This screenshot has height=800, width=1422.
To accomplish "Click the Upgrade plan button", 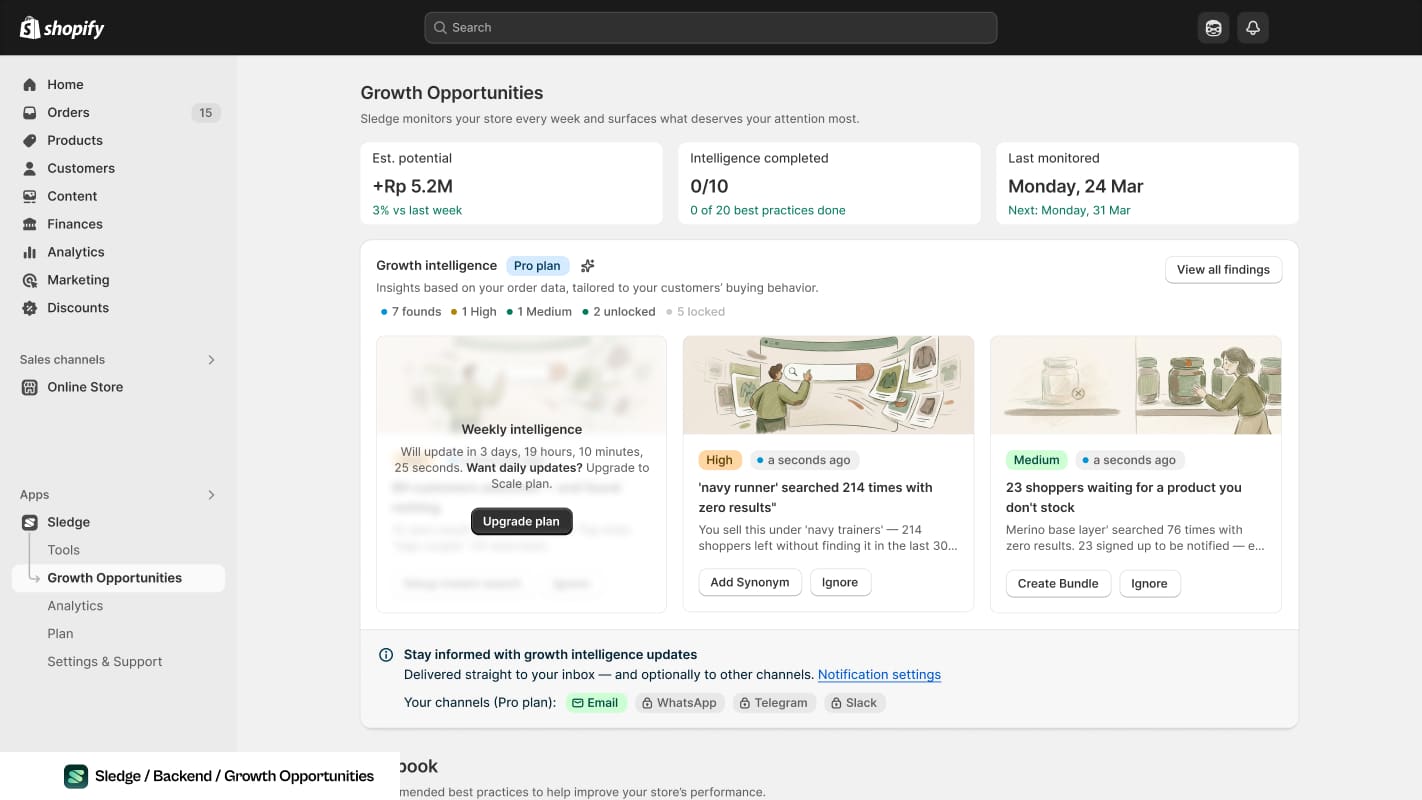I will 521,522.
